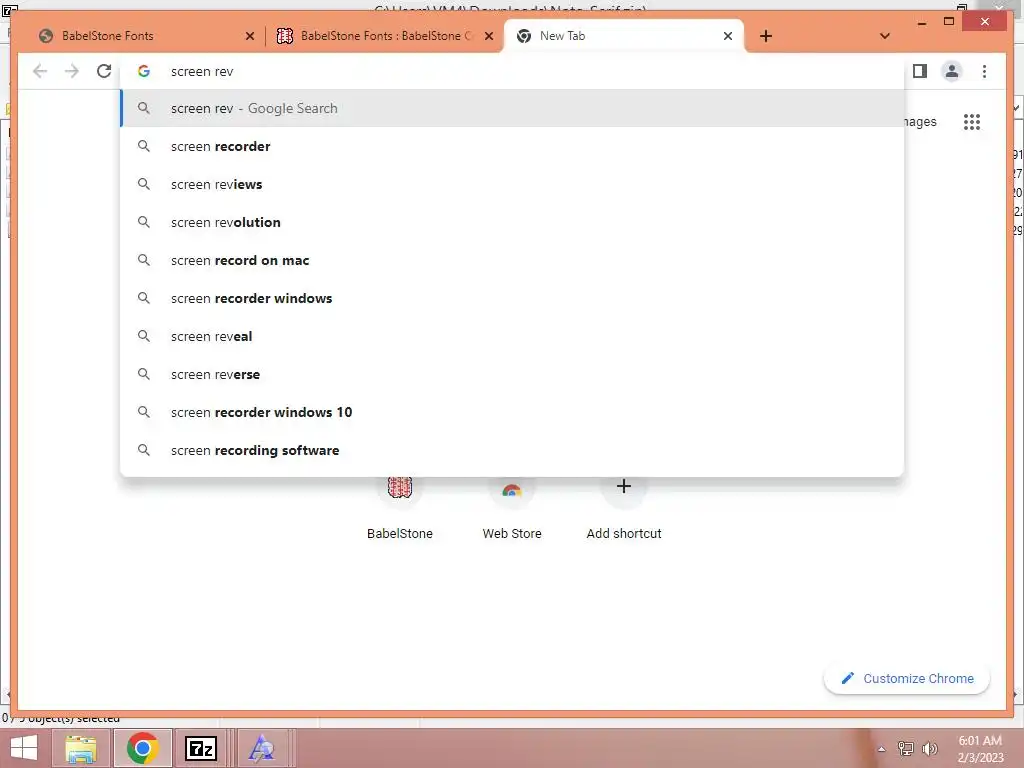Open the volume speaker tray icon
Screen dimensions: 1024x768
tap(930, 749)
